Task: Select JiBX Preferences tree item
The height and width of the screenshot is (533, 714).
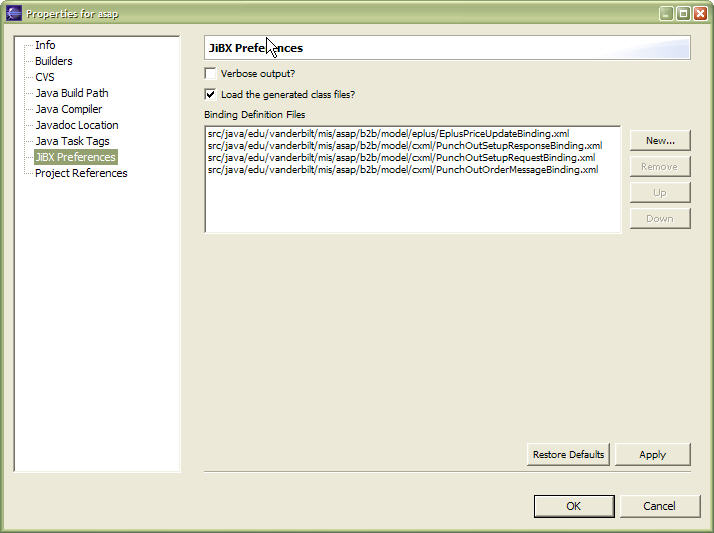Action: pyautogui.click(x=75, y=157)
